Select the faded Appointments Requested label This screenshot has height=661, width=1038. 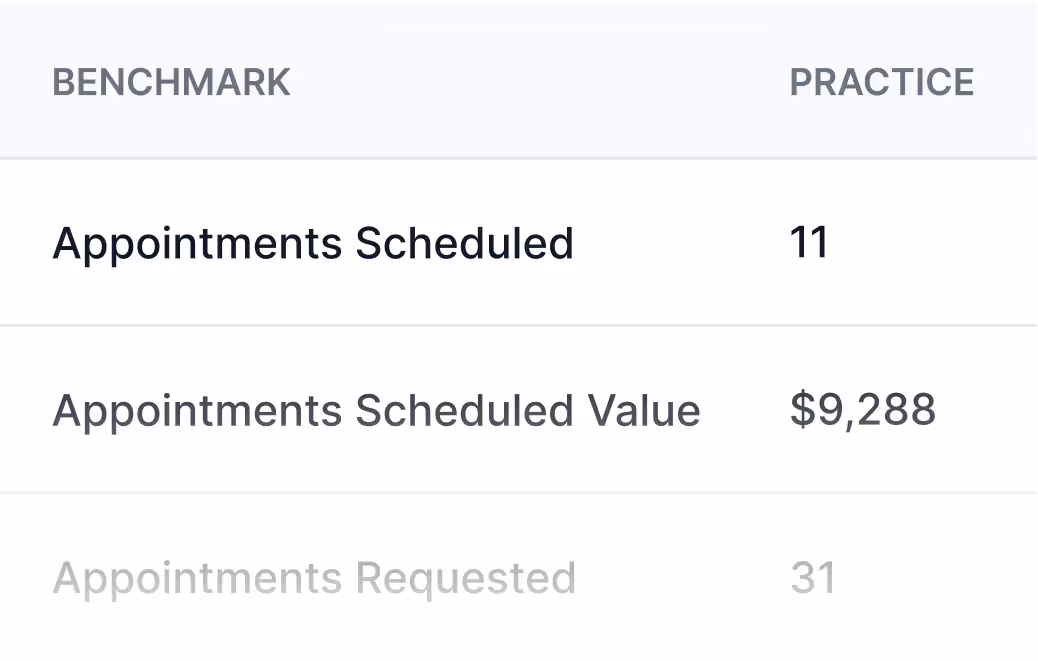[x=314, y=579]
